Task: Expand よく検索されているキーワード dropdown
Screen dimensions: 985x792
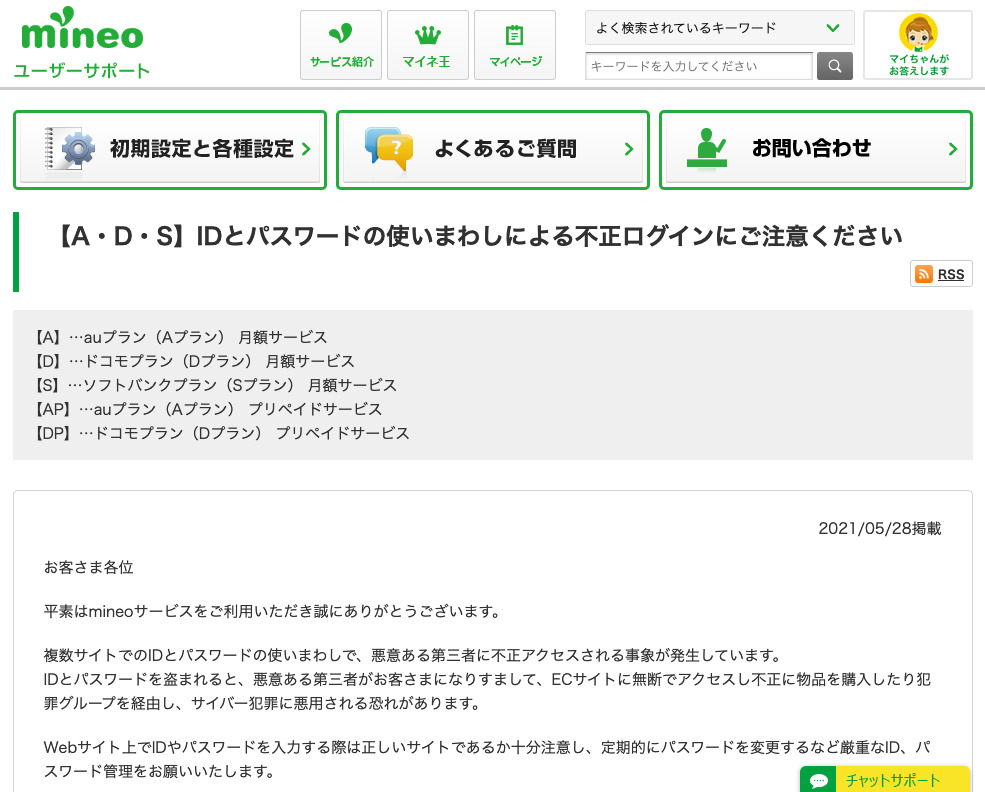Action: pyautogui.click(x=719, y=28)
